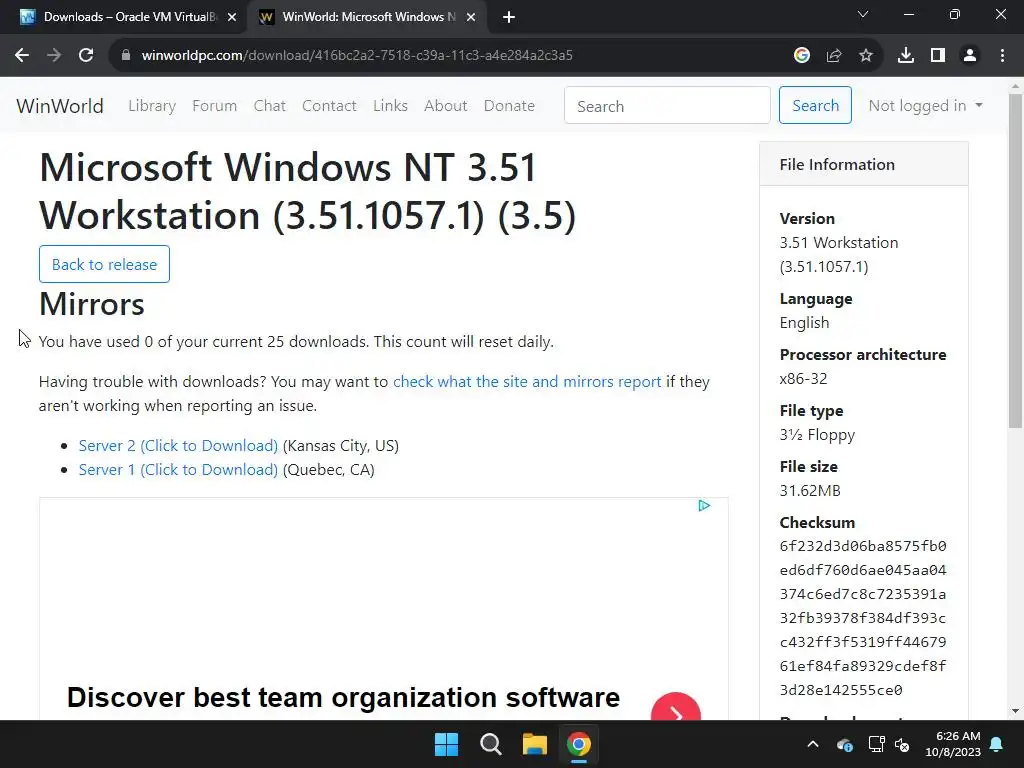Download from Server 2 Kansas City
The image size is (1024, 768).
pos(178,446)
